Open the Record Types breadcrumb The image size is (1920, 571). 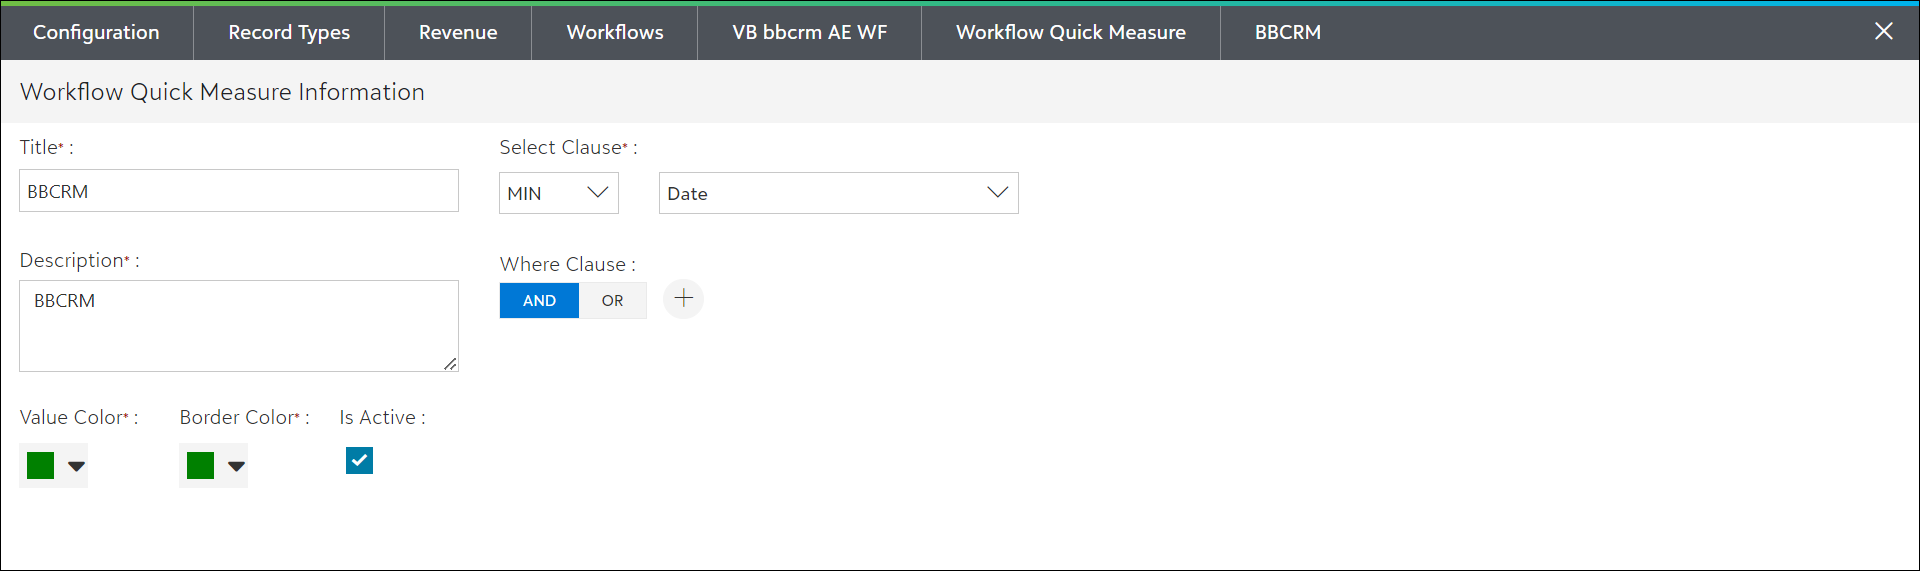289,32
